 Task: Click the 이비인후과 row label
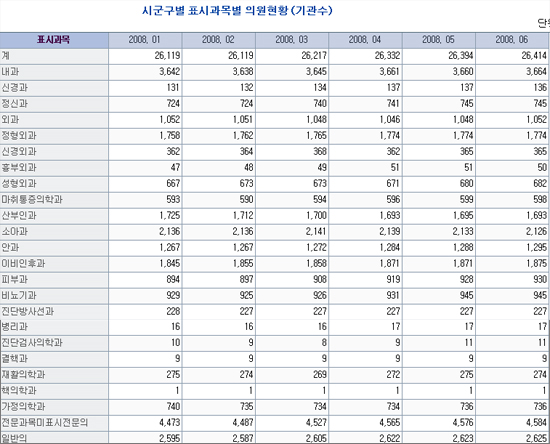[x=23, y=263]
